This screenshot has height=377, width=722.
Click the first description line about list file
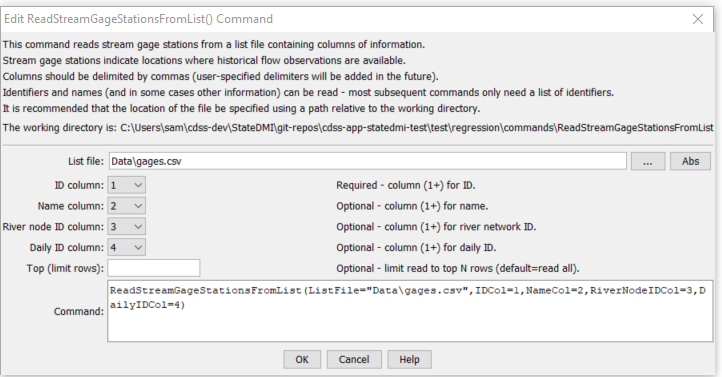pyautogui.click(x=214, y=45)
